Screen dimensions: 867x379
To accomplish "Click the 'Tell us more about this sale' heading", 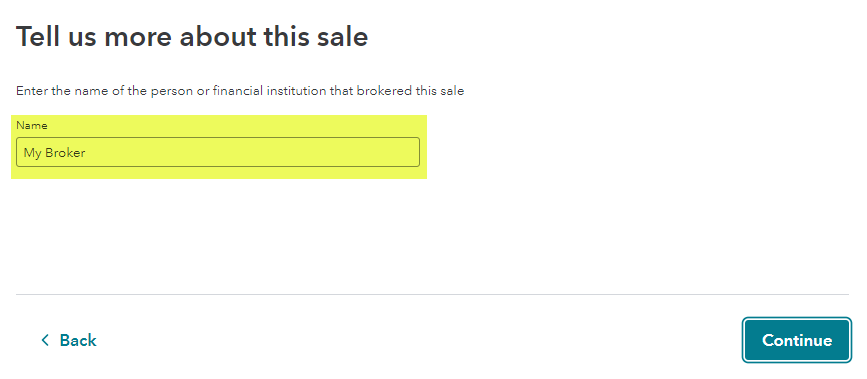I will 192,37.
